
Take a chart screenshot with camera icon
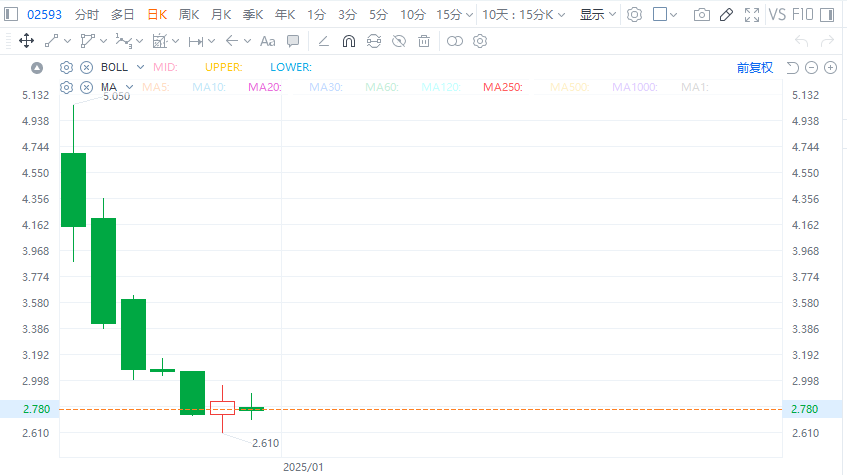click(702, 15)
